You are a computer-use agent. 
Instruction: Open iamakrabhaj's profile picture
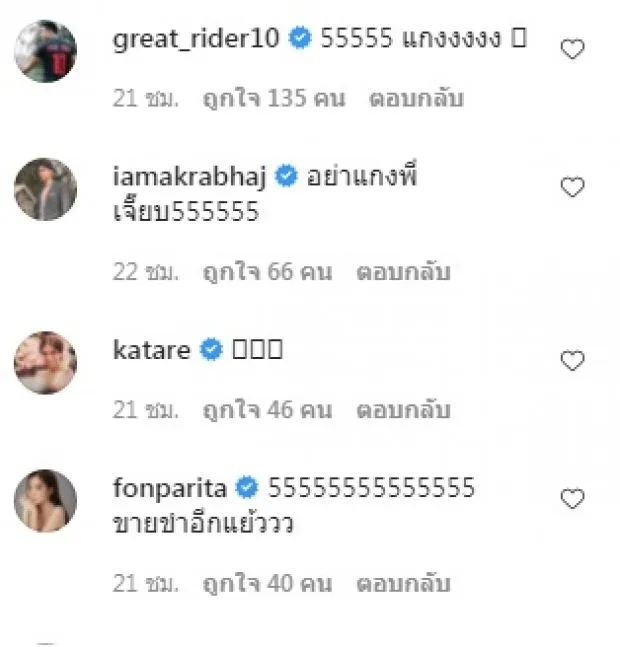coord(45,188)
